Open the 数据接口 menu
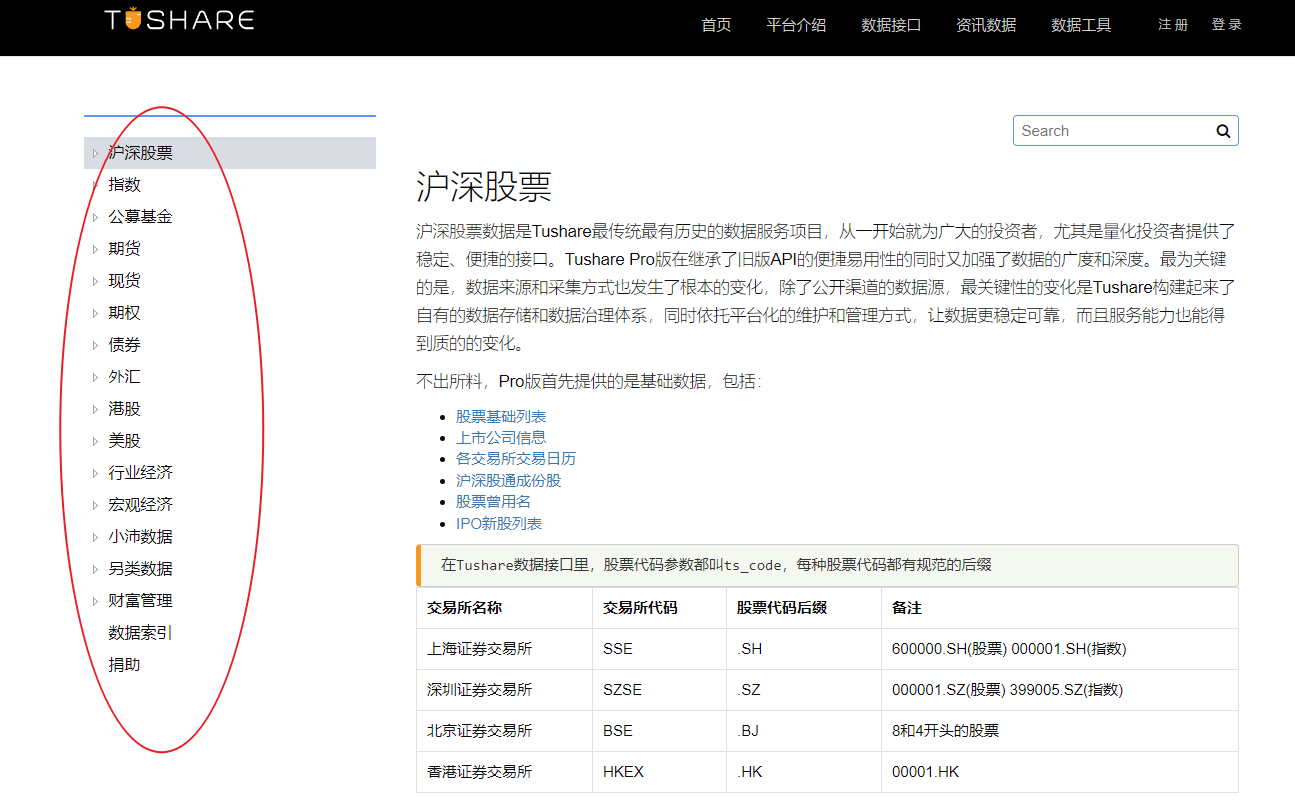Image resolution: width=1295 pixels, height=802 pixels. [891, 25]
